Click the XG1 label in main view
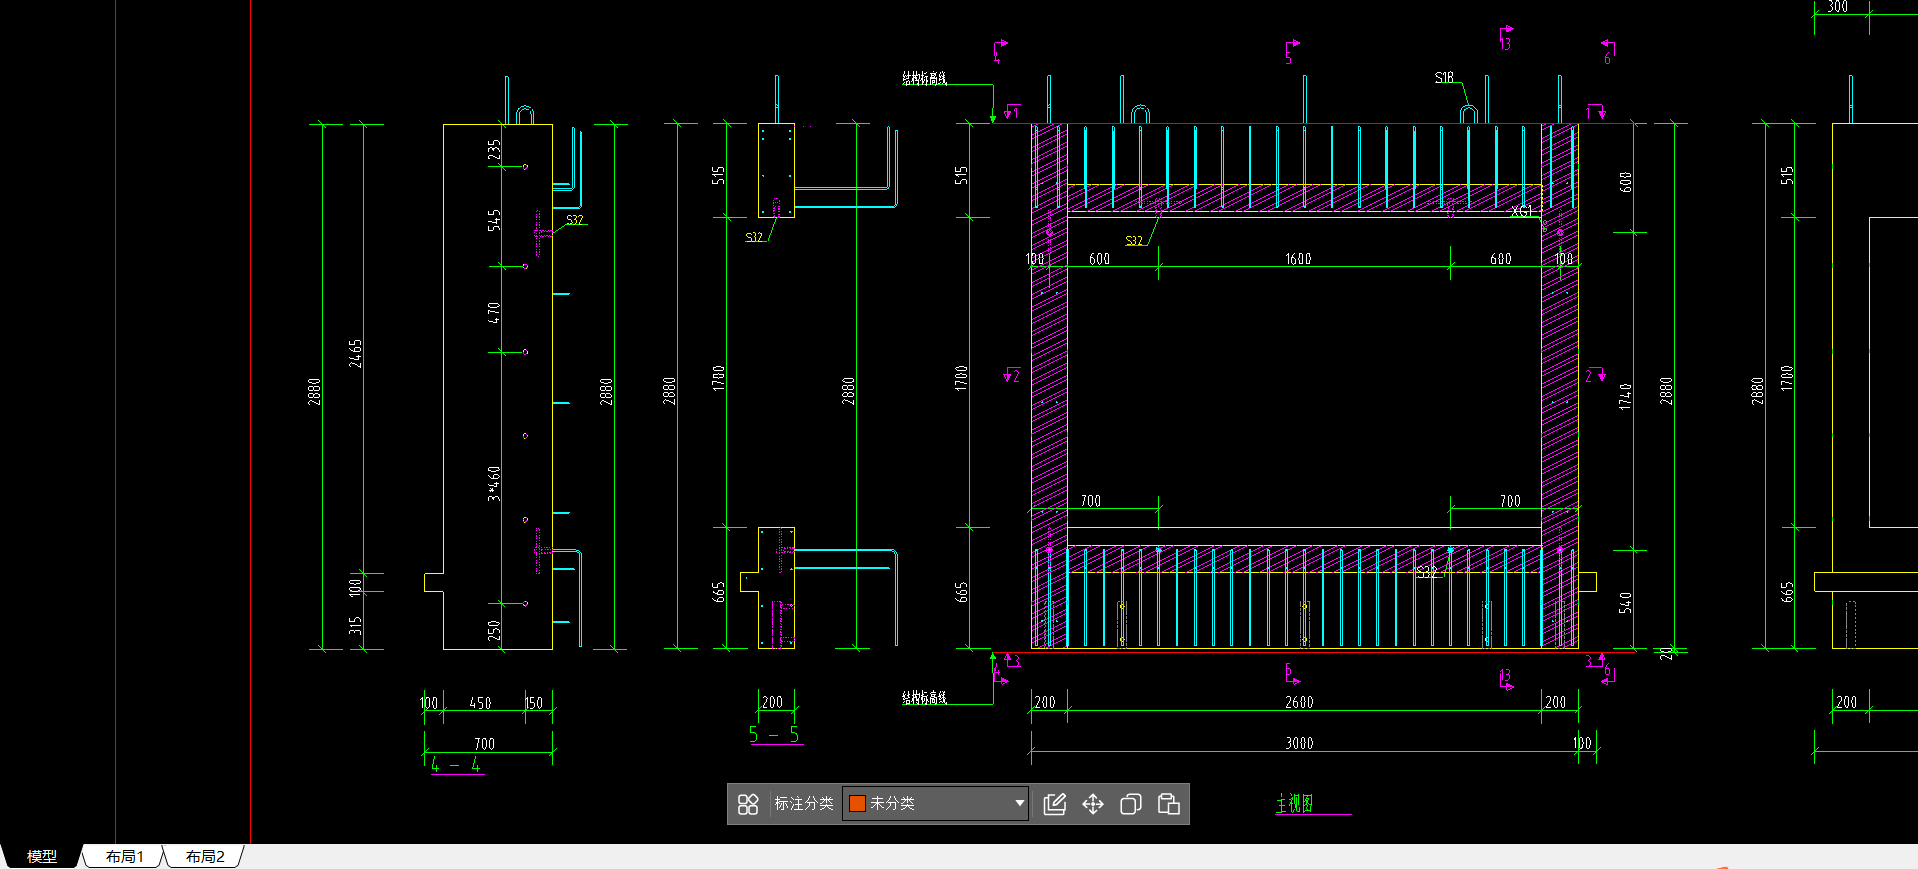The image size is (1918, 869). (x=1521, y=211)
